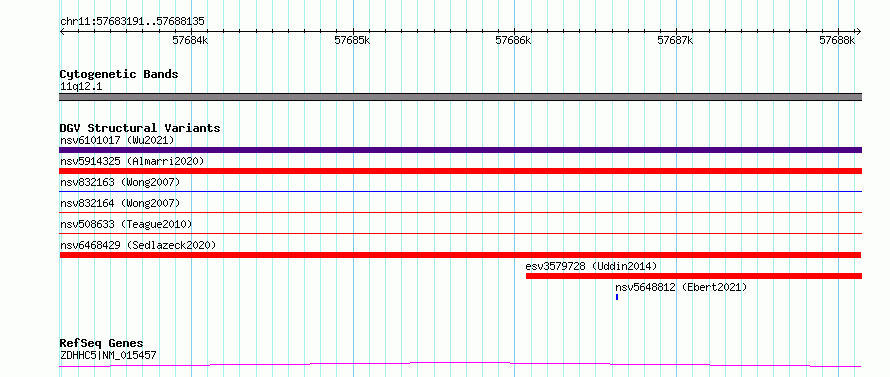Click the 57687k ruler tick label
Screen dimensions: 890x377
pos(675,40)
